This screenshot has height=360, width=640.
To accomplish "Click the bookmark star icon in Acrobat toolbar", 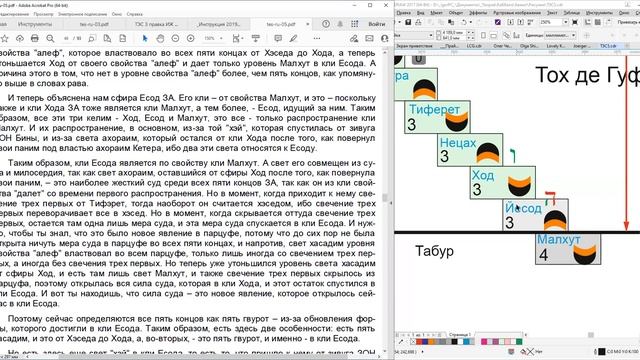I will click(4, 38).
